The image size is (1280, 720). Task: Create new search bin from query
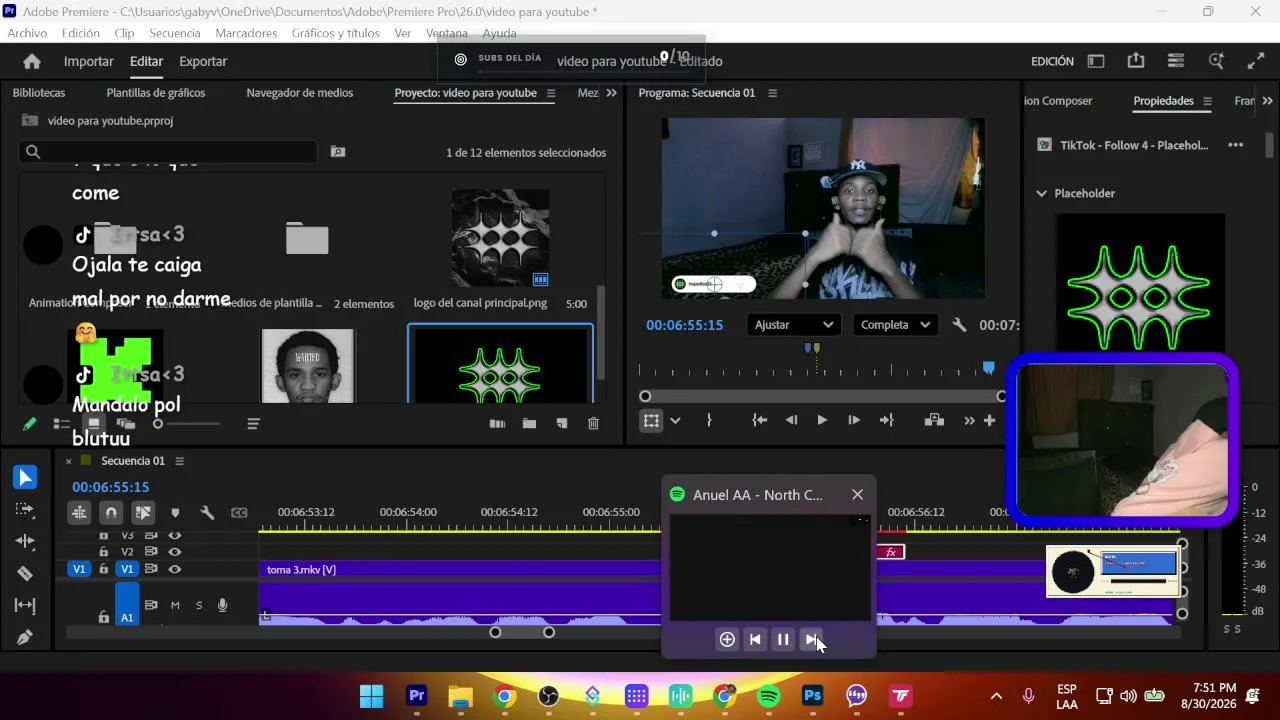pos(338,152)
